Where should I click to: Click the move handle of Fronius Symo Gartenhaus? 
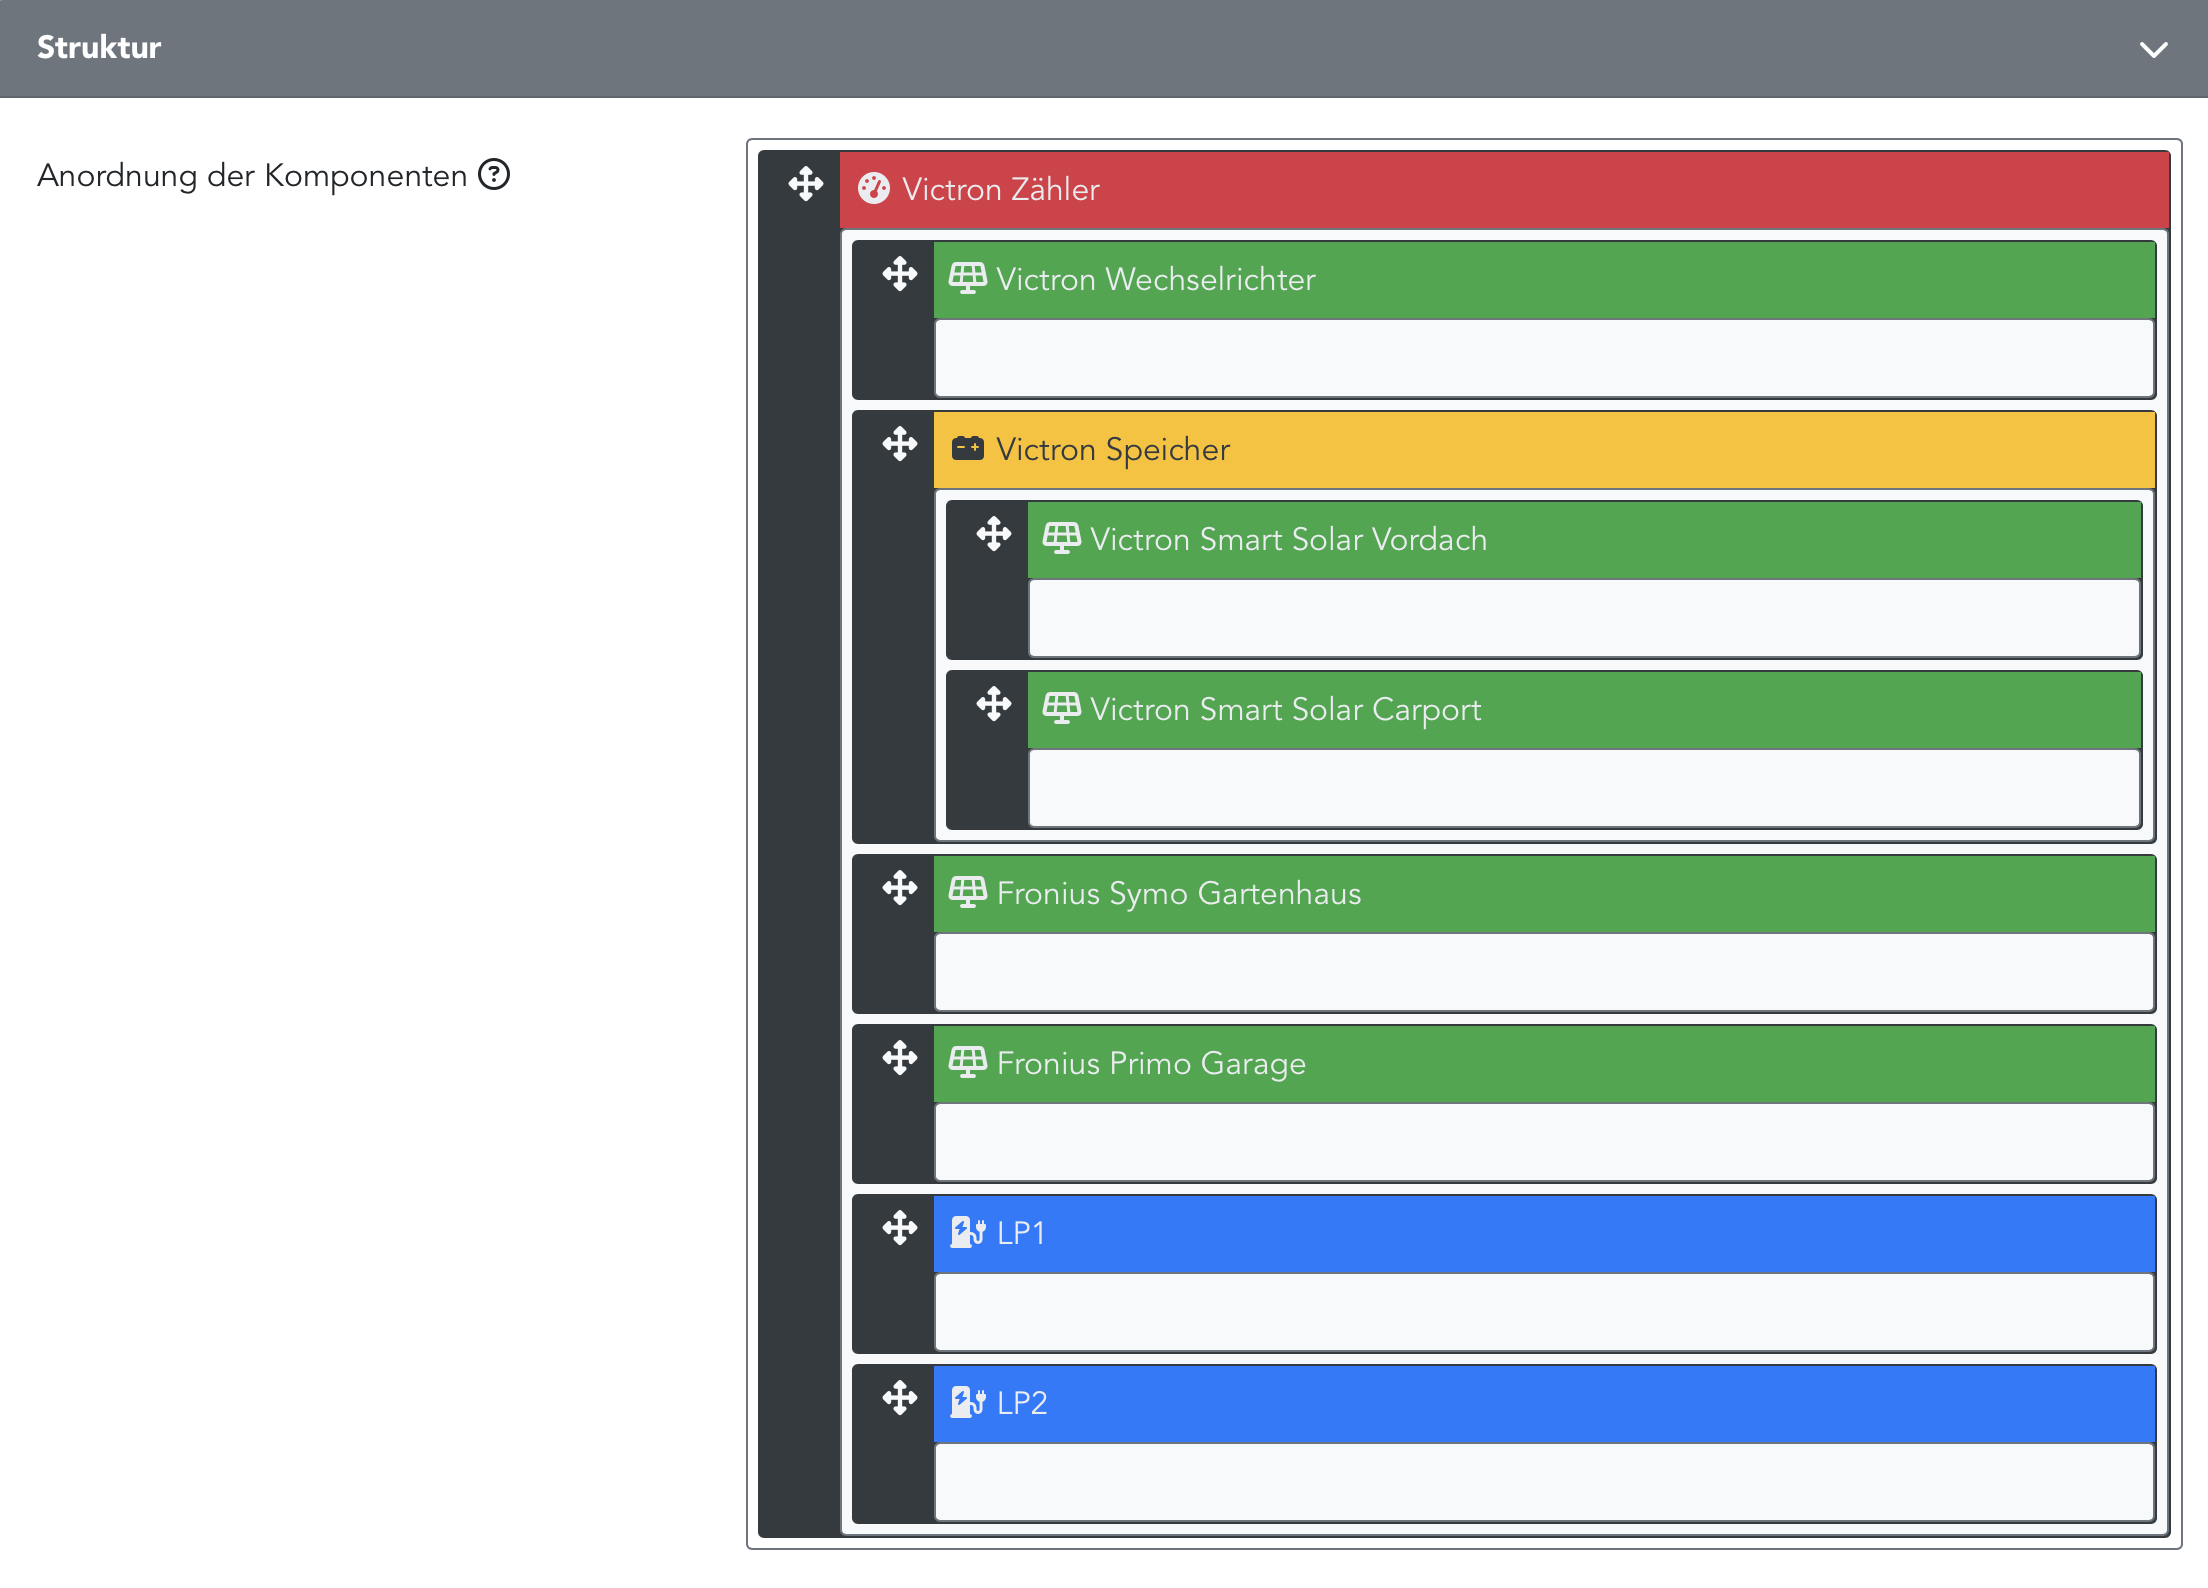click(x=899, y=888)
